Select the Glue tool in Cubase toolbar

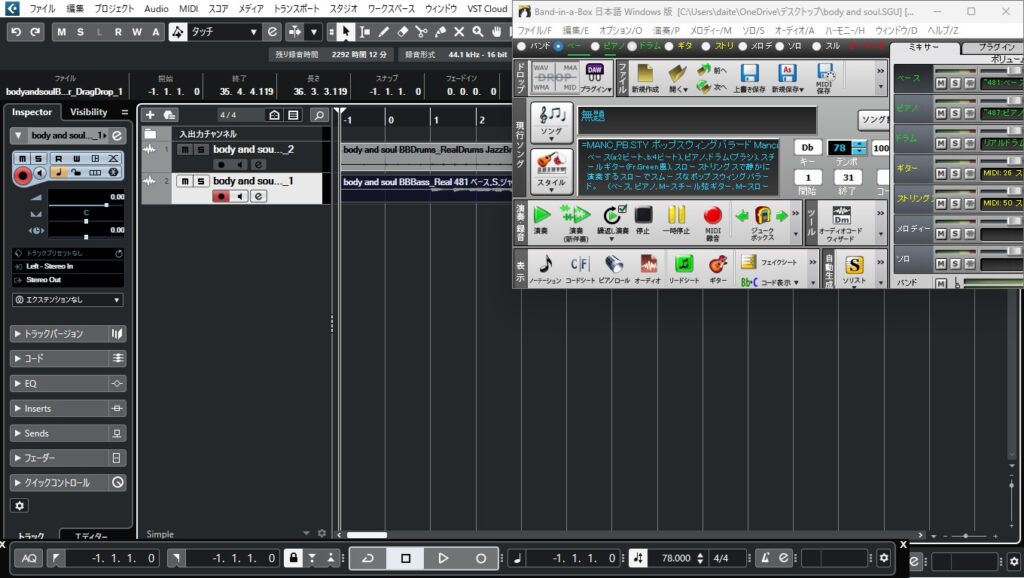[x=440, y=31]
